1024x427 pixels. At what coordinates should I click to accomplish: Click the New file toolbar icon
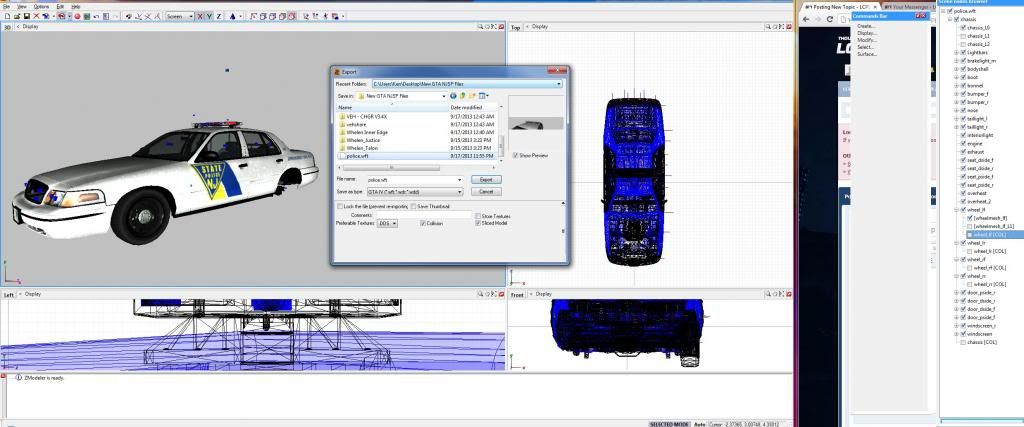pos(7,16)
